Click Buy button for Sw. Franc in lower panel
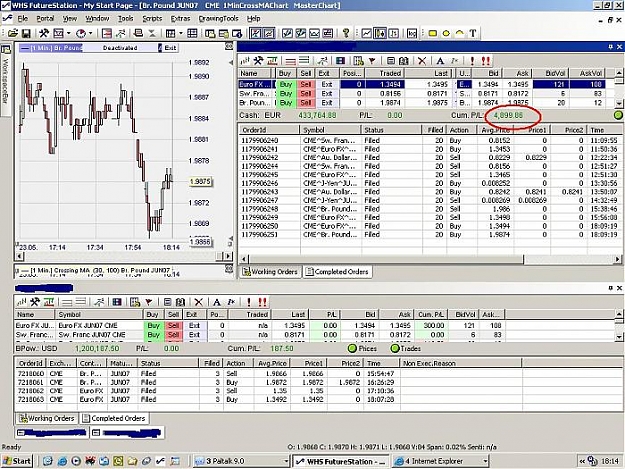This screenshot has width=625, height=469. click(x=153, y=335)
